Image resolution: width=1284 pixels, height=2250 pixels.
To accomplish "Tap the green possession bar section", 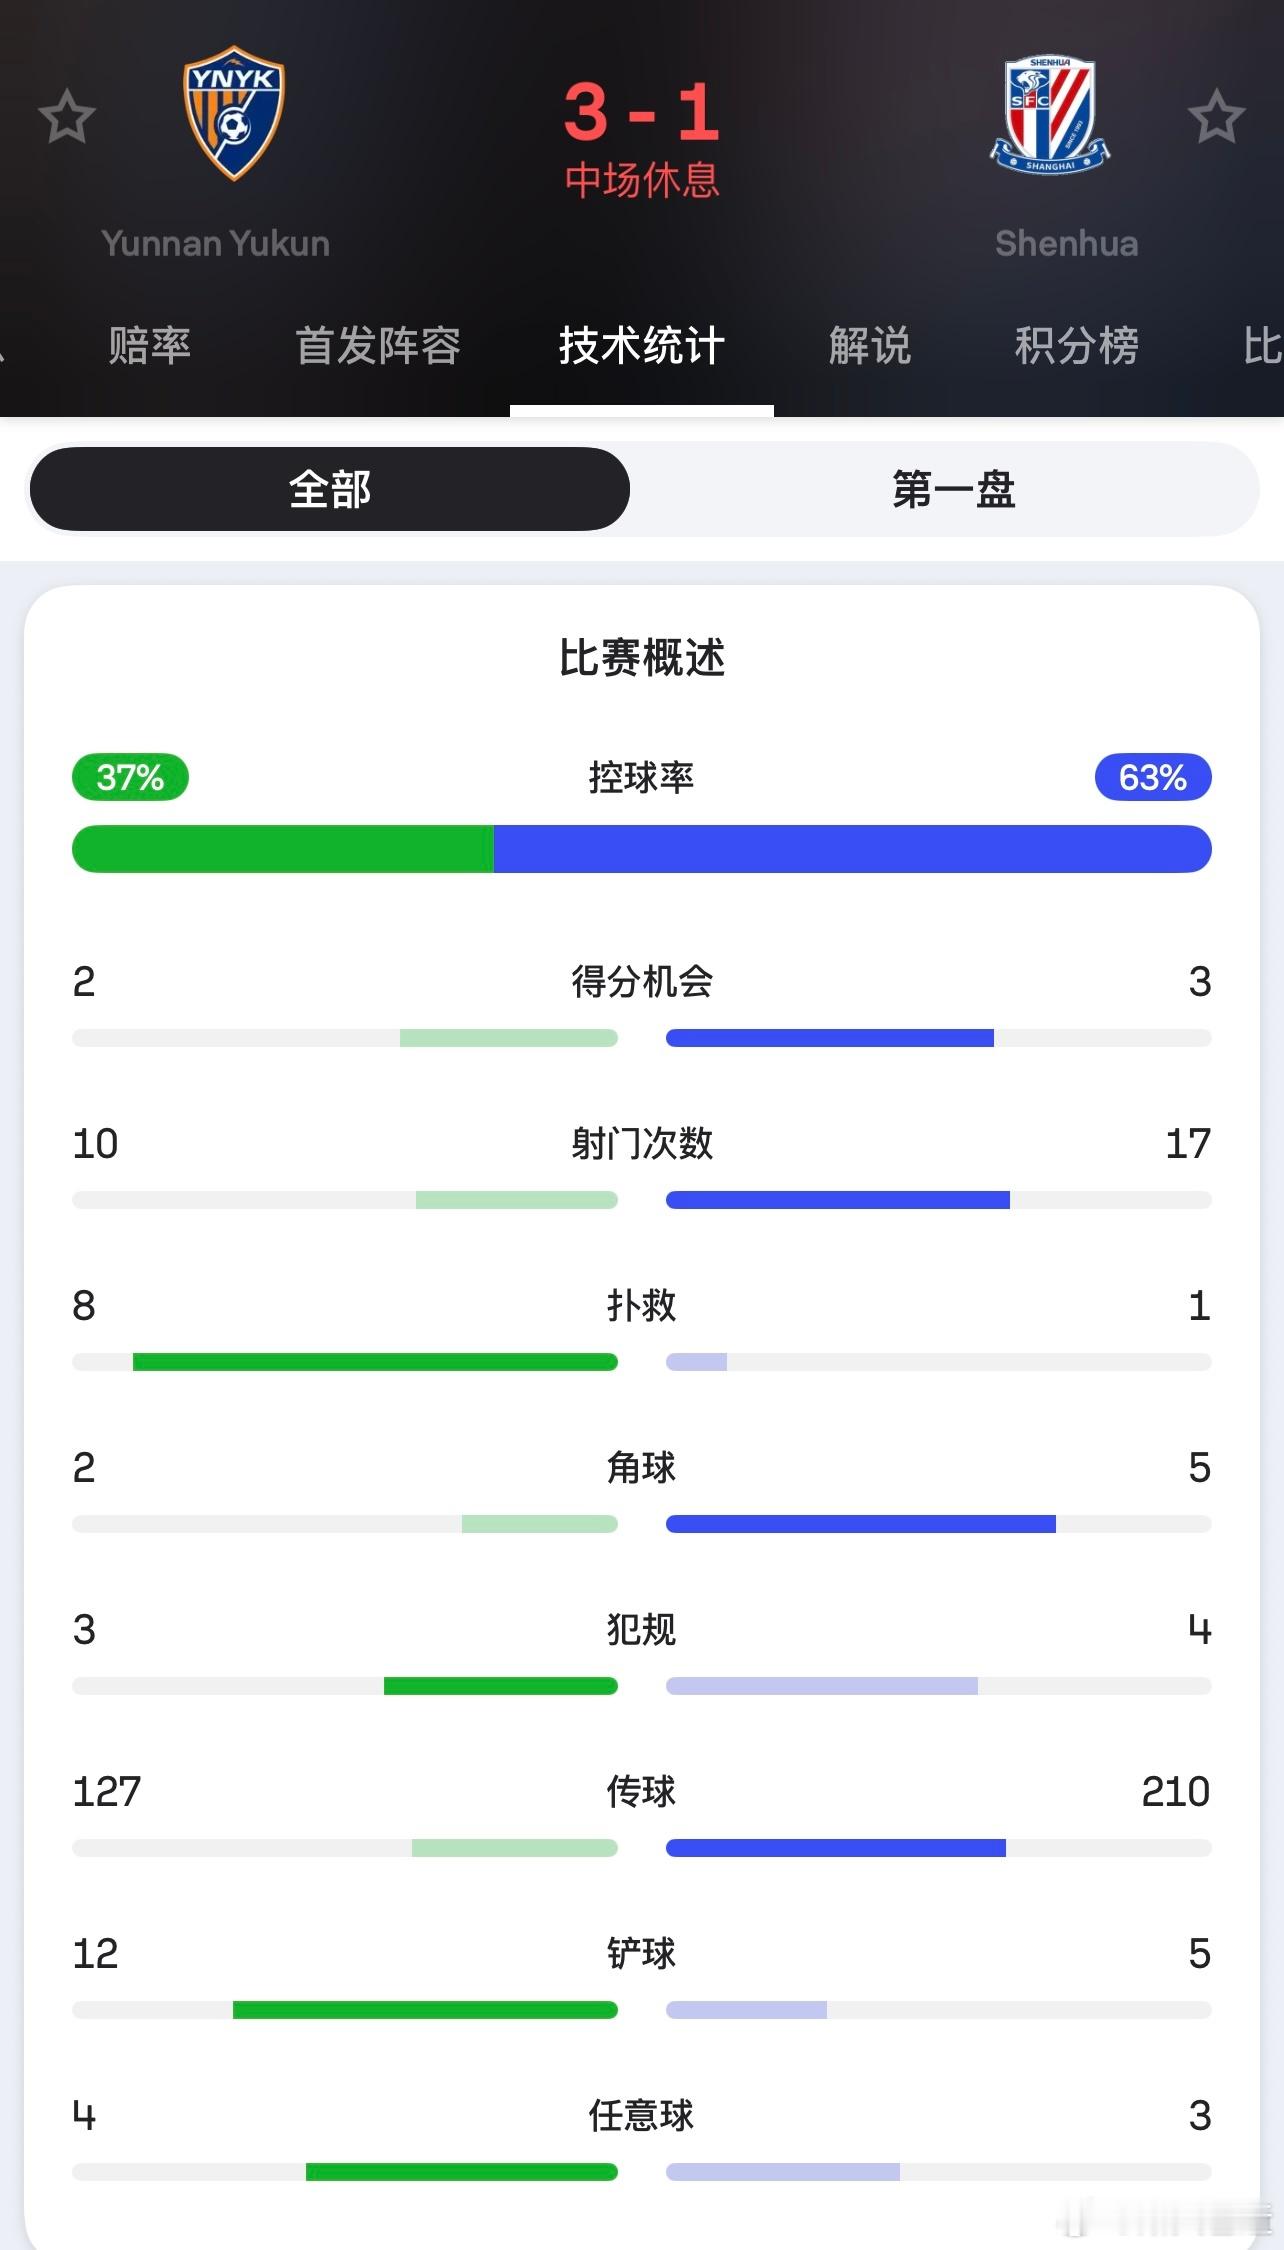I will tap(283, 849).
